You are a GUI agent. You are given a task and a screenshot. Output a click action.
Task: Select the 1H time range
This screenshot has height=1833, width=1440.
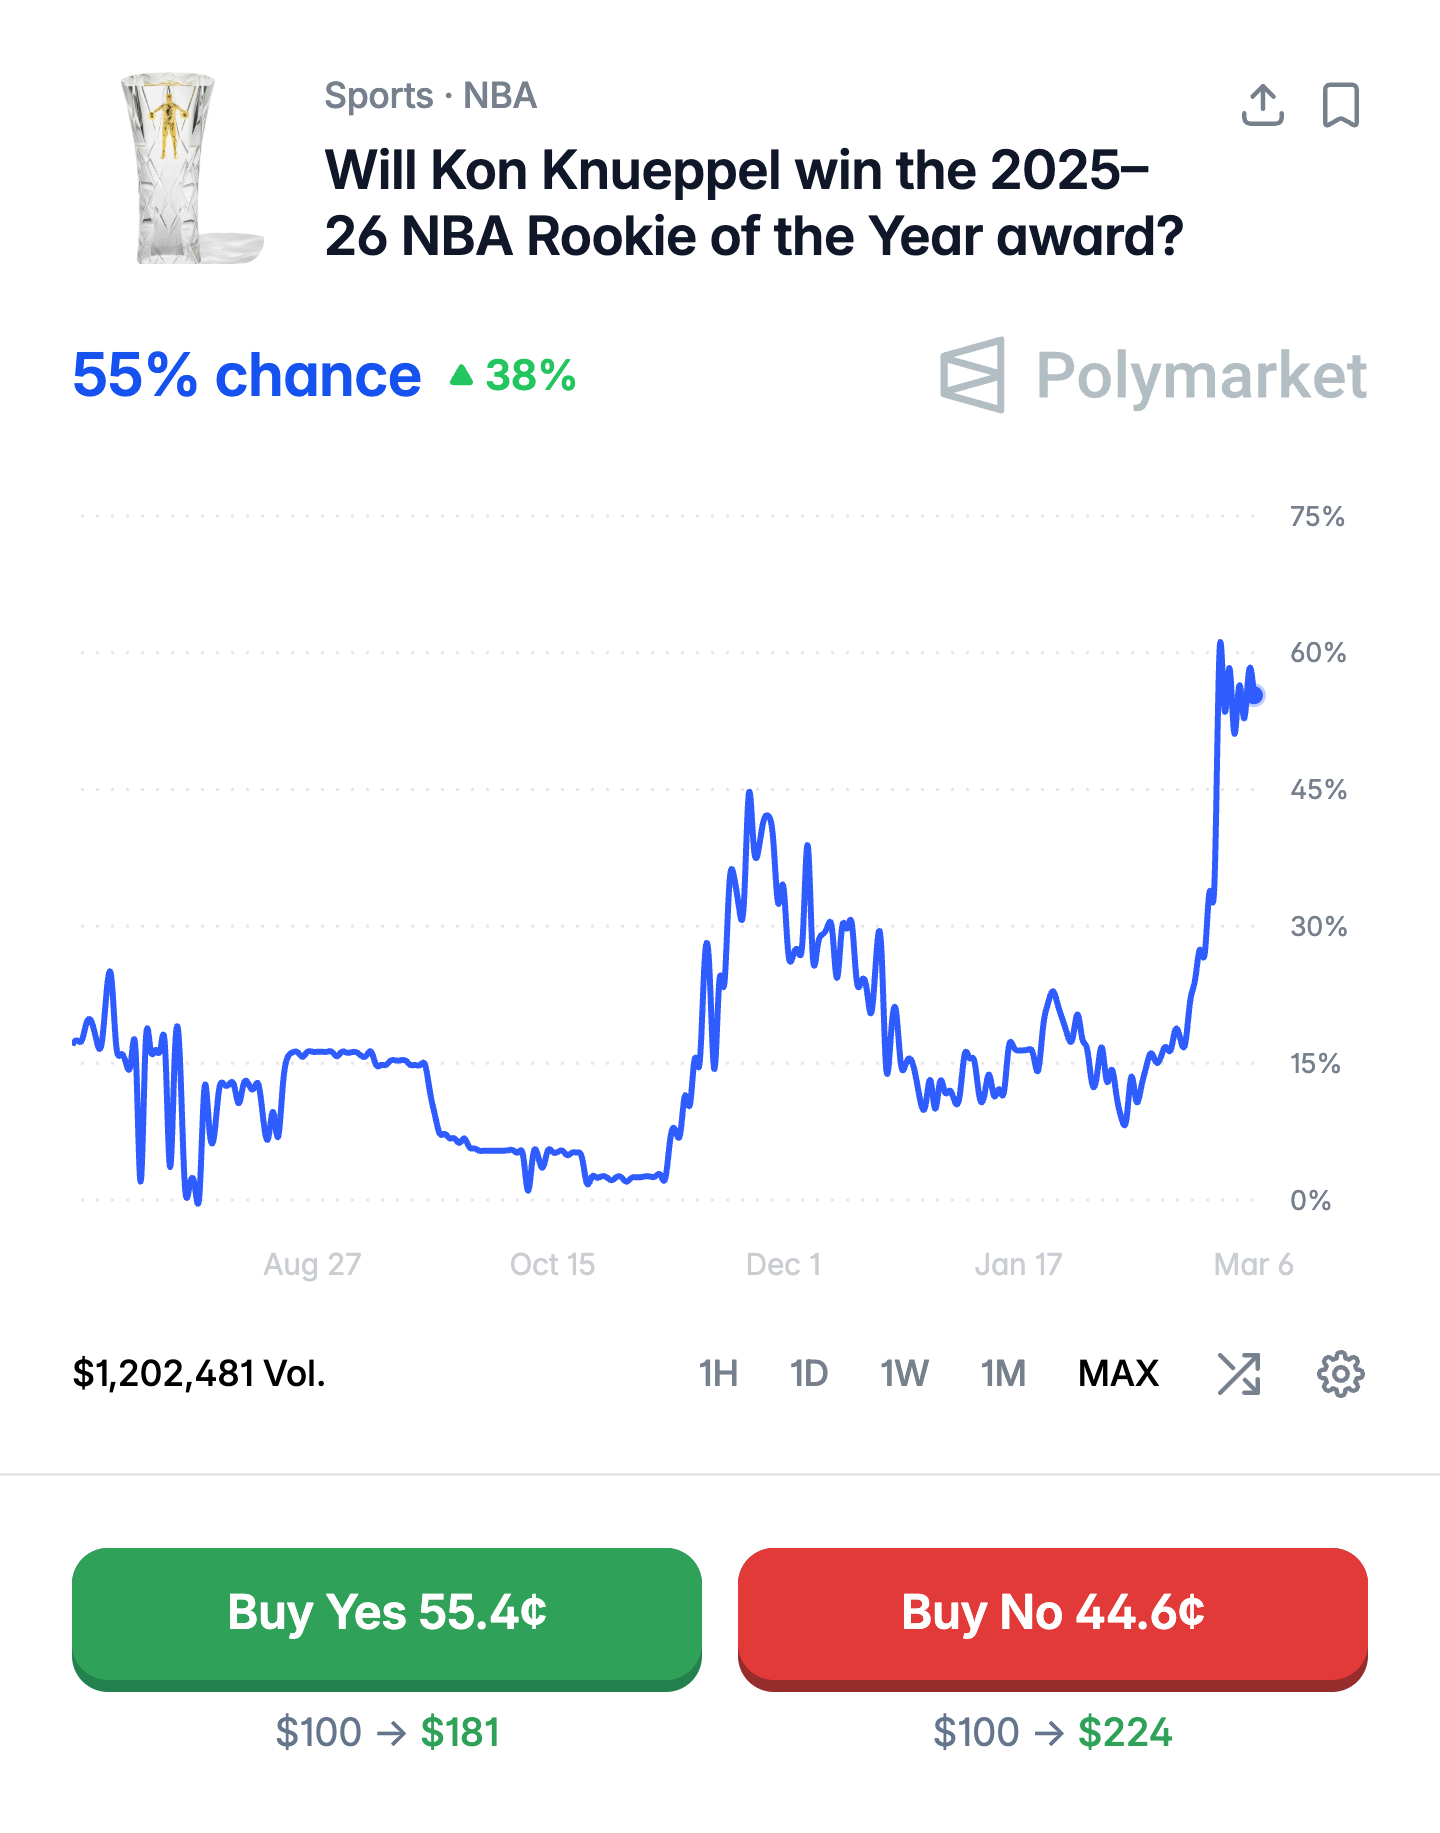718,1374
